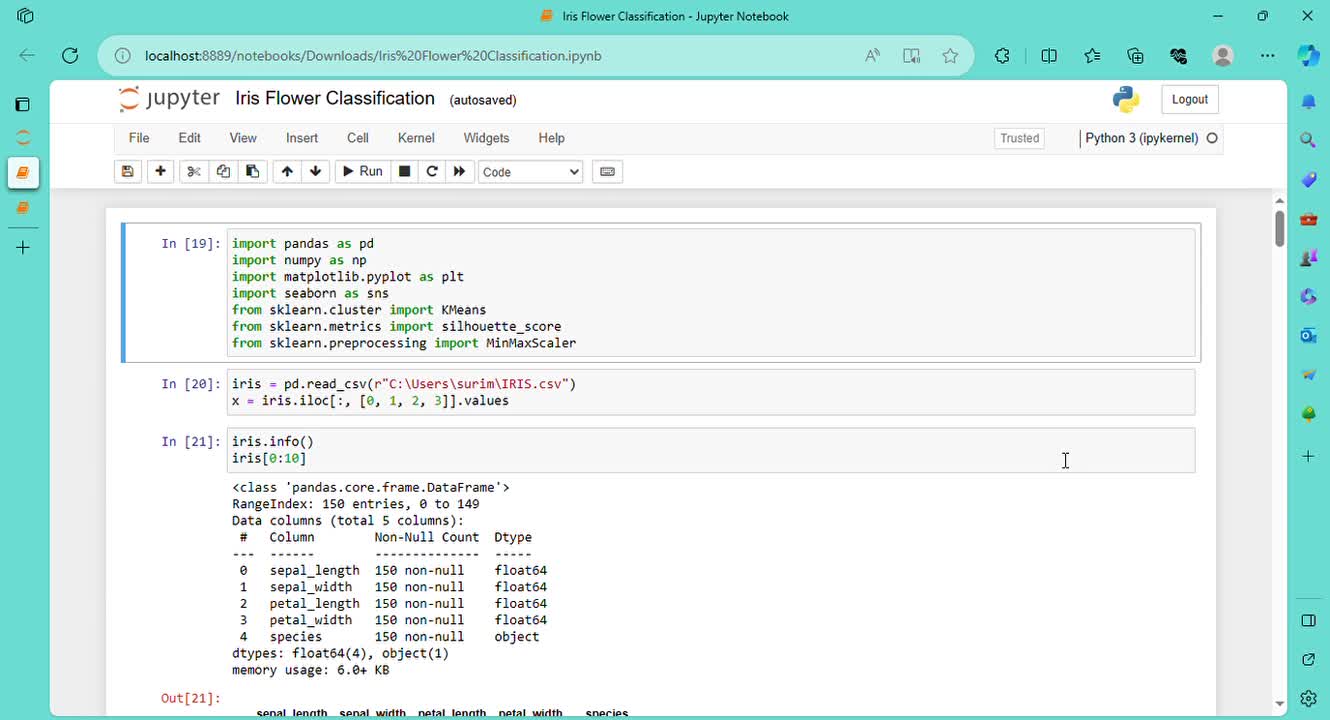Open the cell type Code dropdown
The image size is (1330, 720).
click(x=530, y=172)
